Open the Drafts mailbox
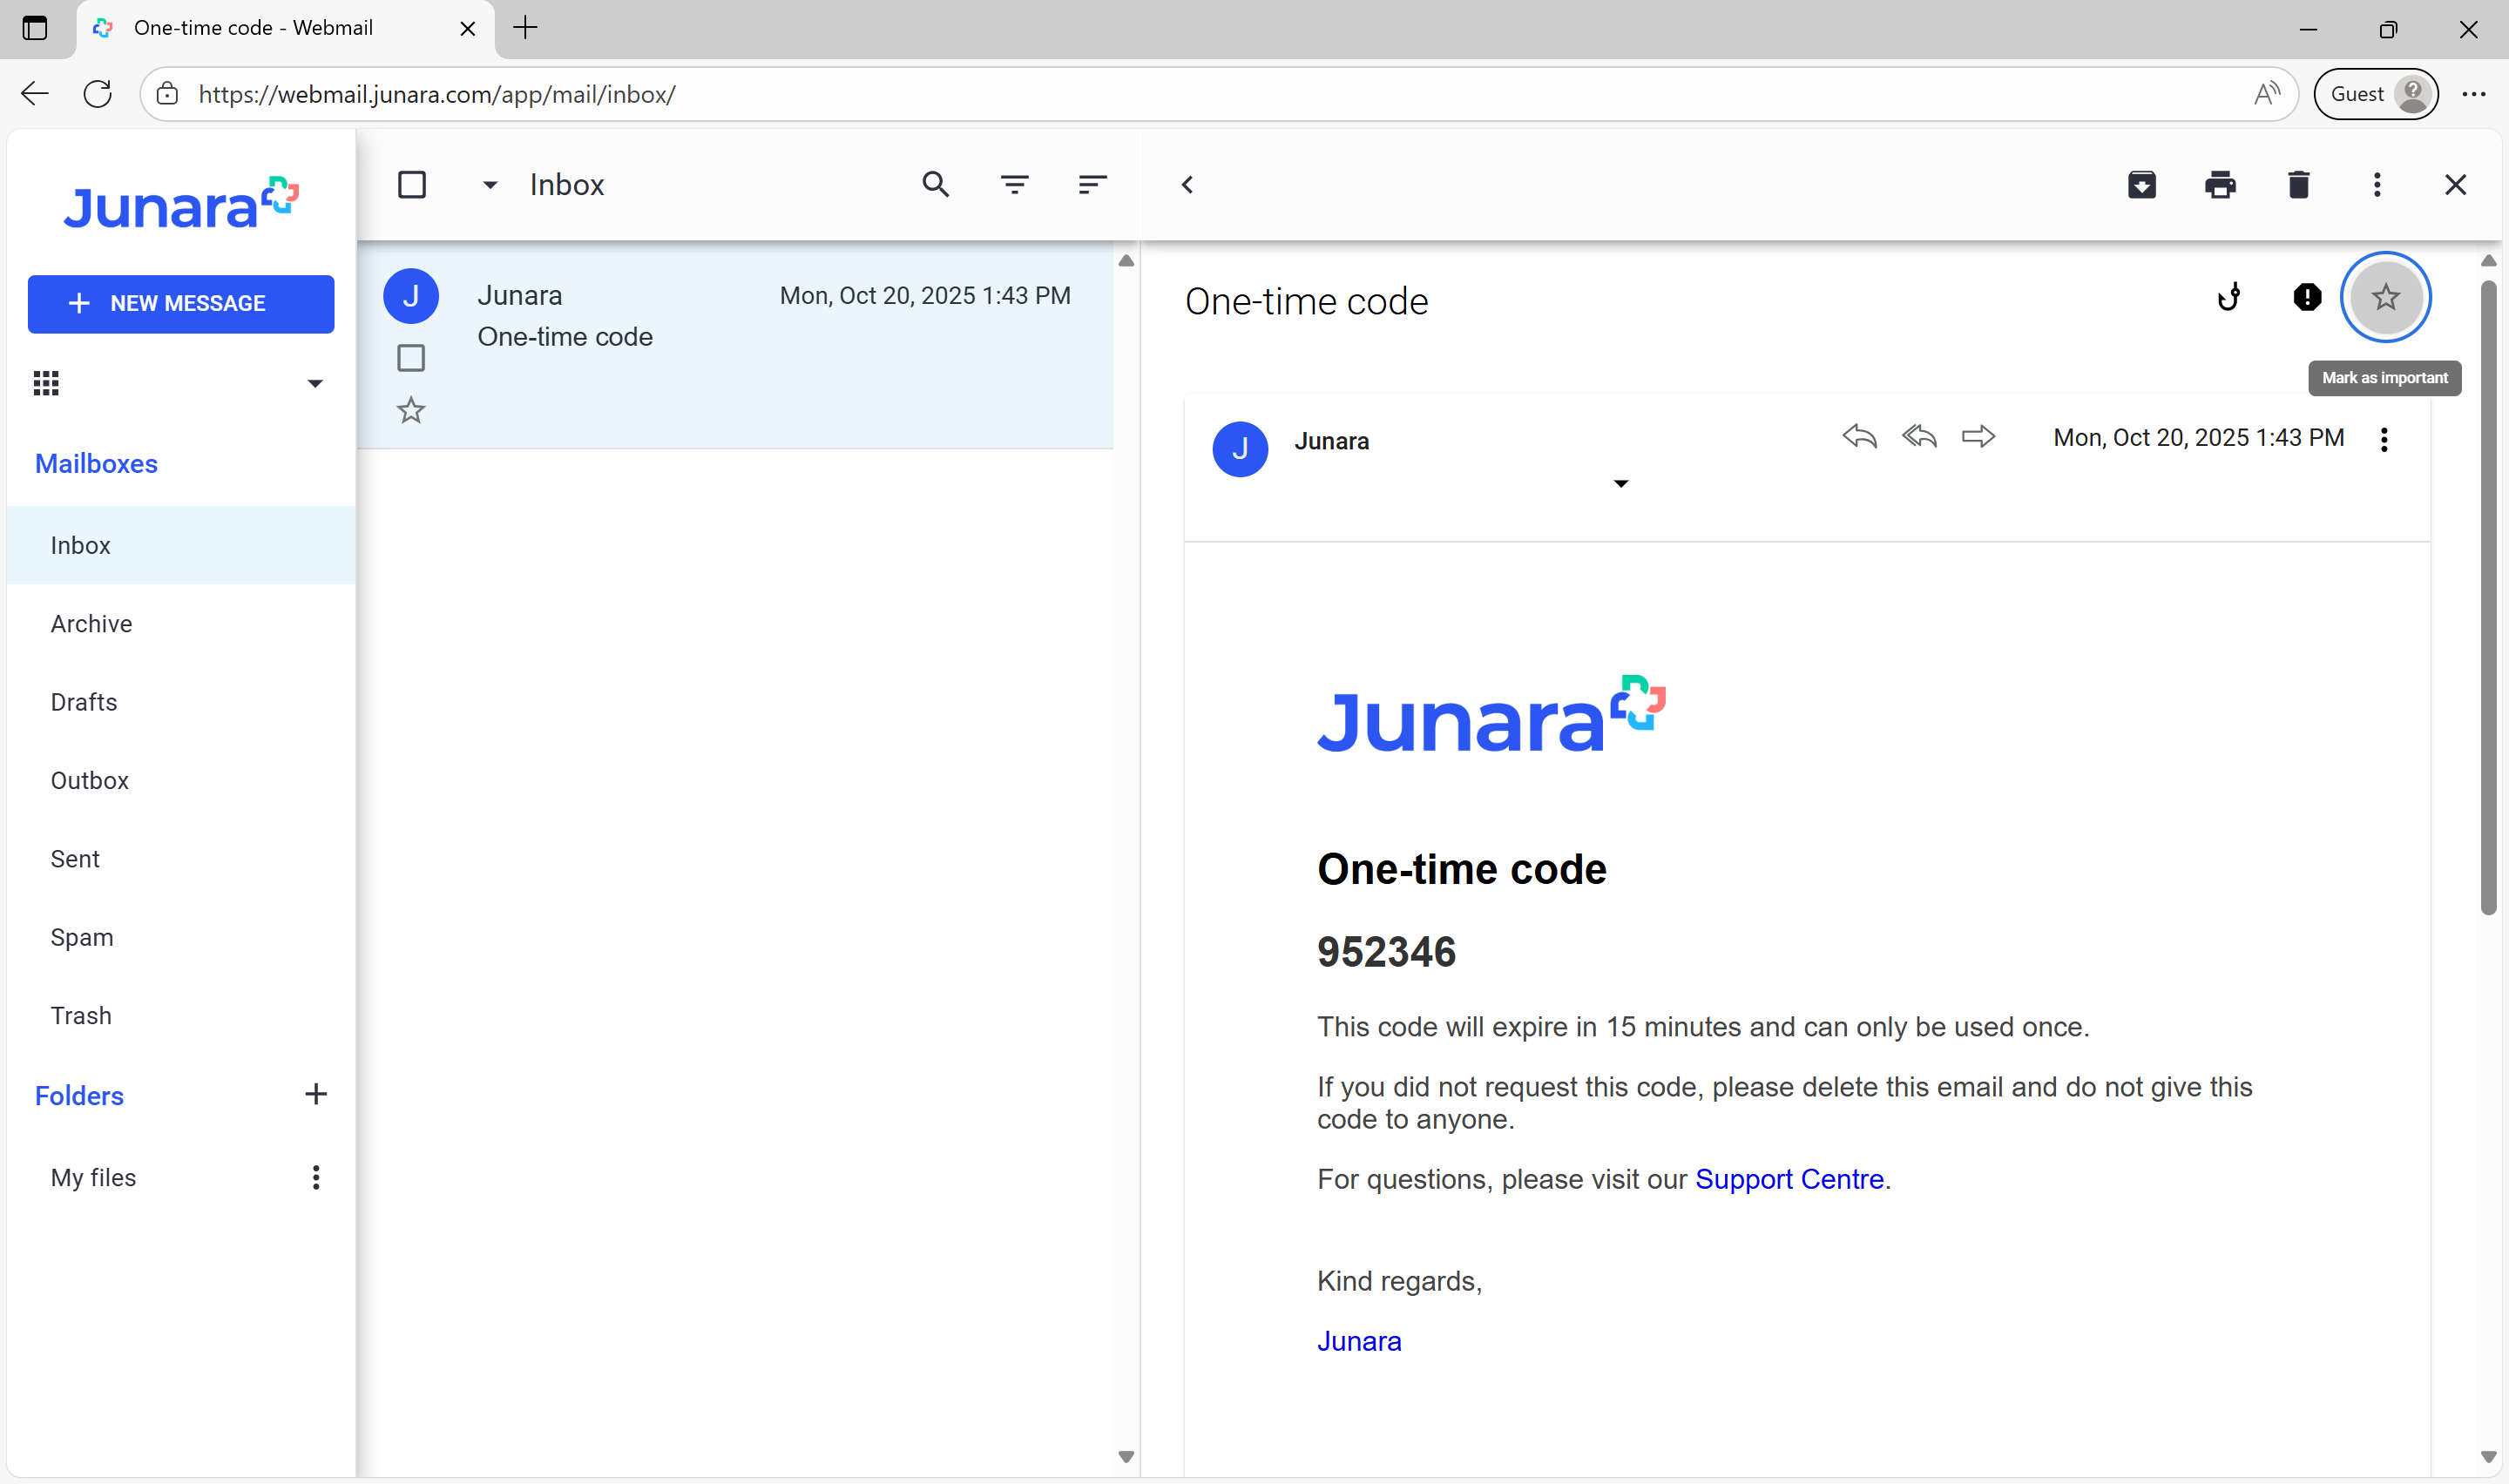 [x=181, y=702]
